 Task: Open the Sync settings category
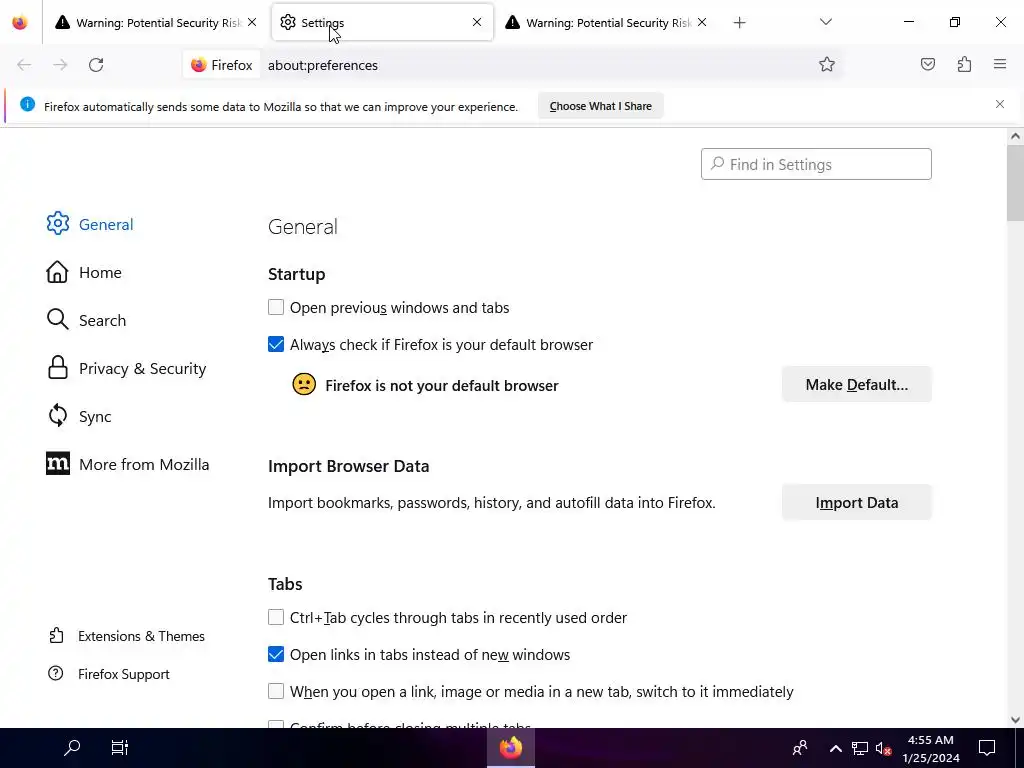point(78,416)
